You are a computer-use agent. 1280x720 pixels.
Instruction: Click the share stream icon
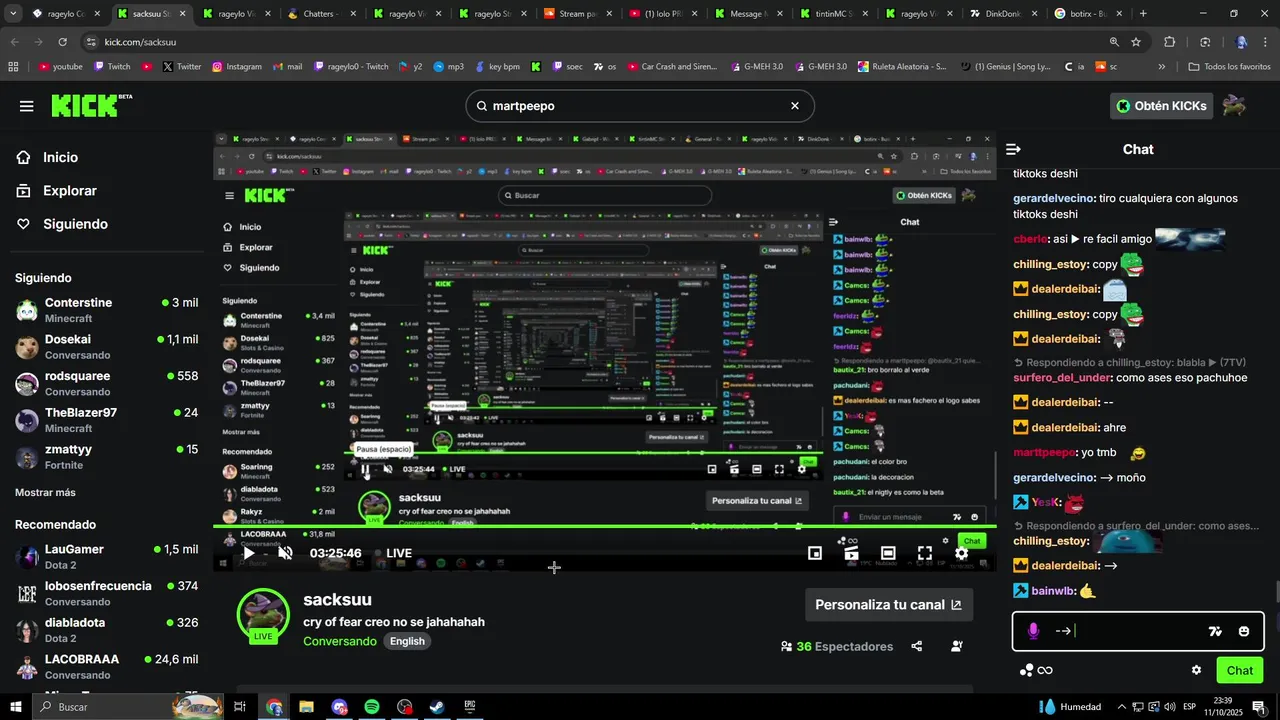(917, 646)
